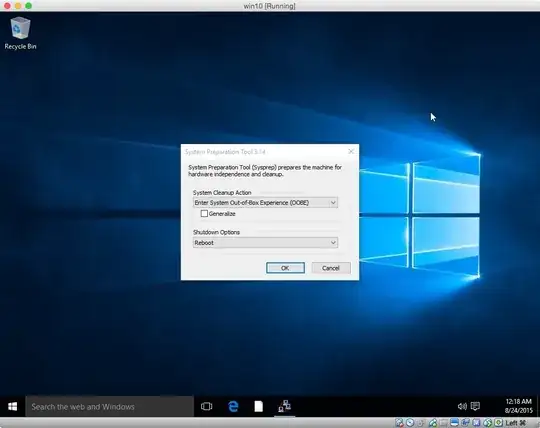Open the Action Center notifications icon
The height and width of the screenshot is (428, 540).
tap(475, 407)
